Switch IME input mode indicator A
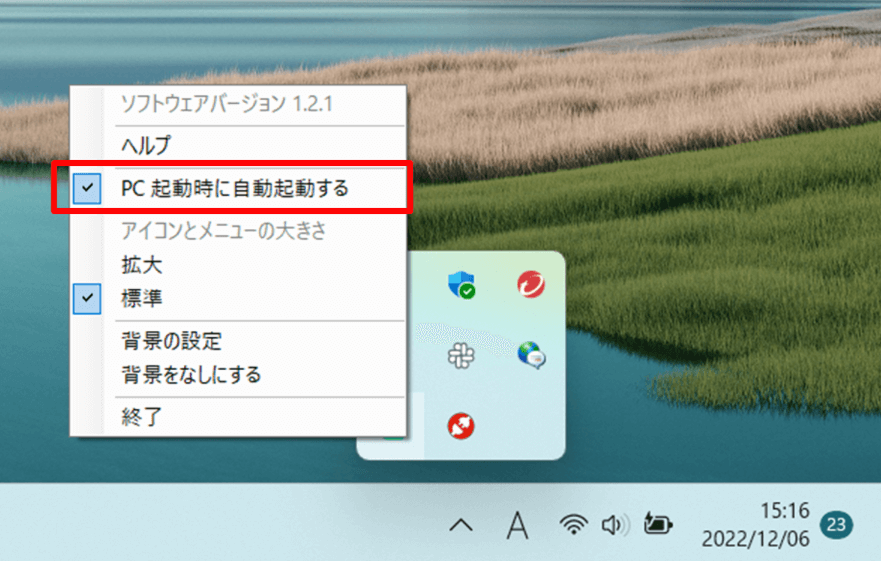The width and height of the screenshot is (881, 561). point(517,525)
